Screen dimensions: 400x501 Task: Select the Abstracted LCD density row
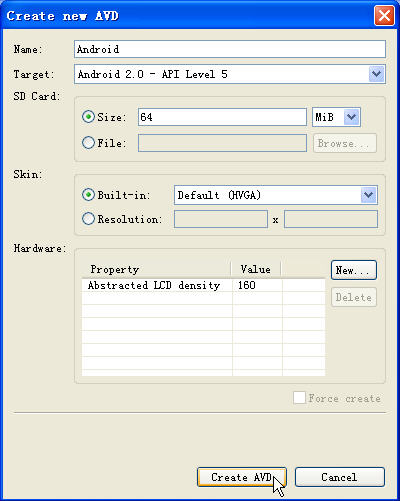[203, 285]
